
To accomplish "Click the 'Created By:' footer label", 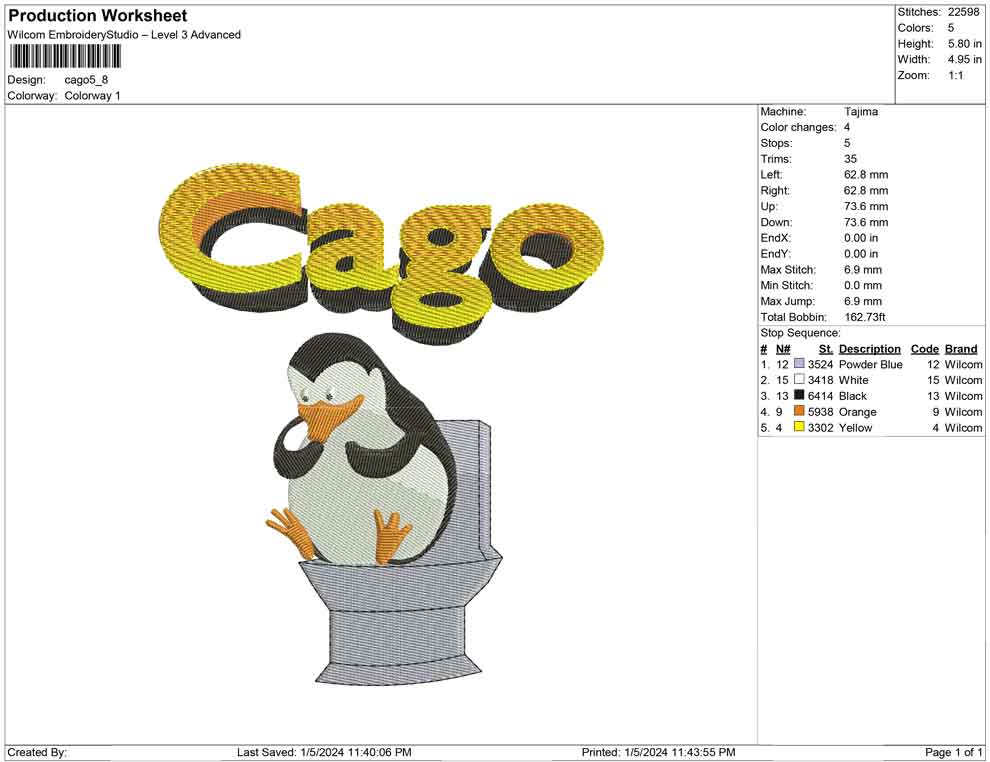I will pyautogui.click(x=37, y=752).
